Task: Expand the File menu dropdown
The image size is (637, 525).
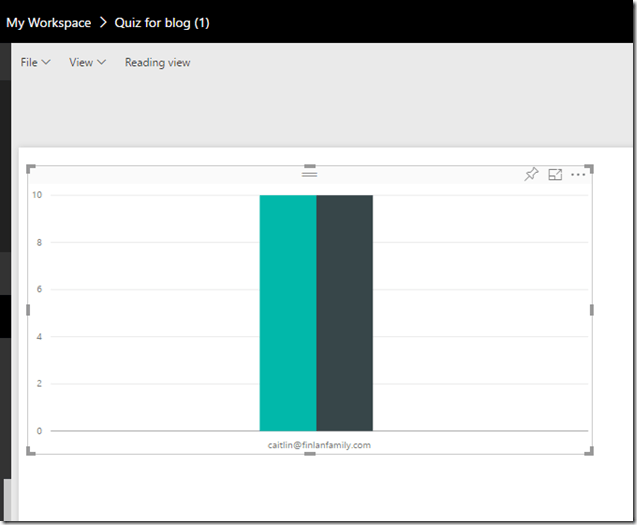Action: tap(35, 63)
